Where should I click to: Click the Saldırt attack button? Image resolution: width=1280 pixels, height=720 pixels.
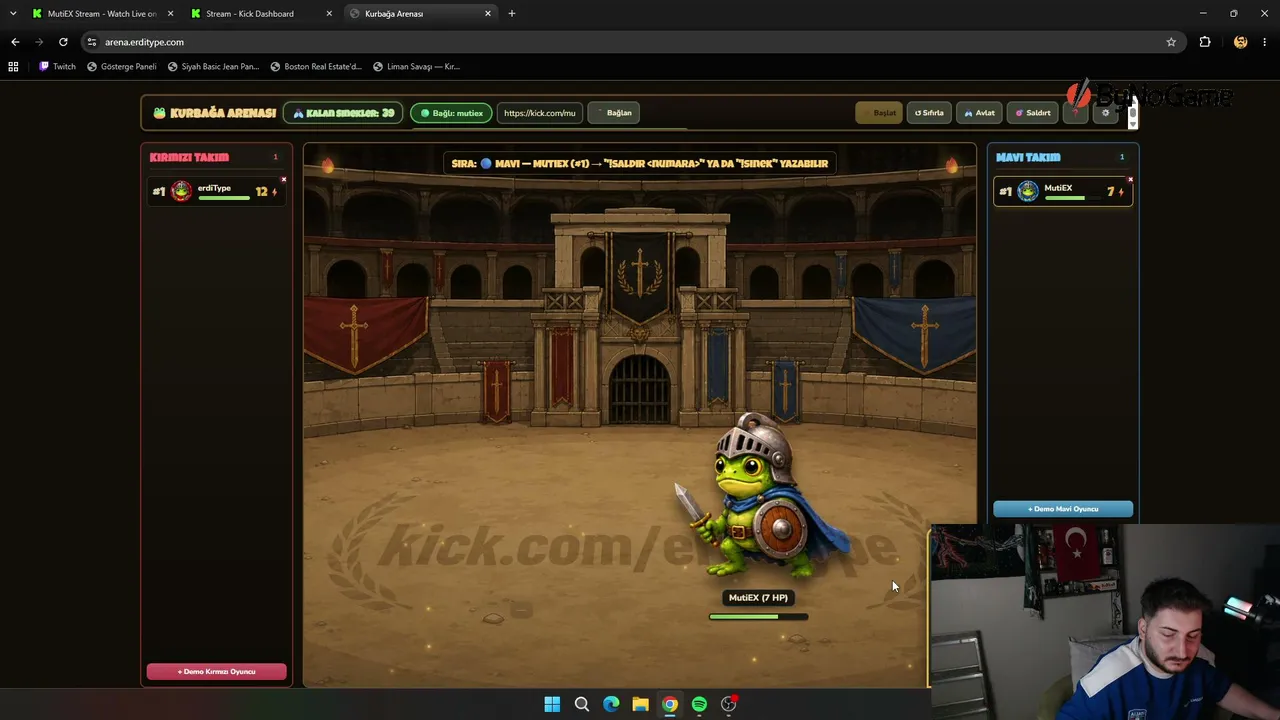1033,113
